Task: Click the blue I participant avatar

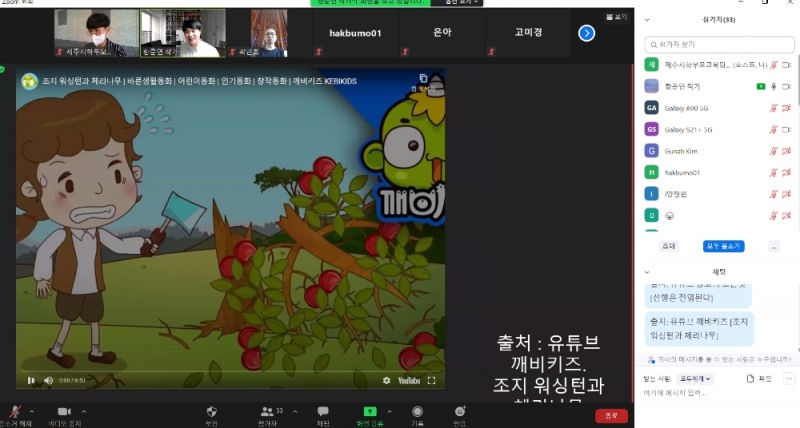Action: pos(652,194)
